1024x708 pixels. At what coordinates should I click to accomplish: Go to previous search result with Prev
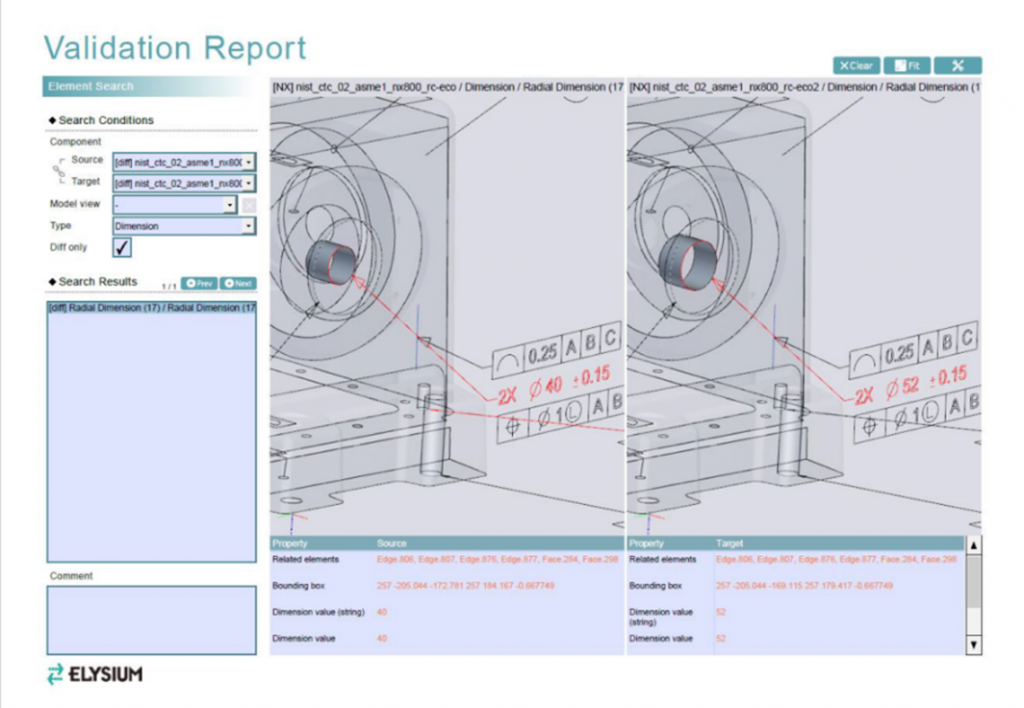click(199, 283)
